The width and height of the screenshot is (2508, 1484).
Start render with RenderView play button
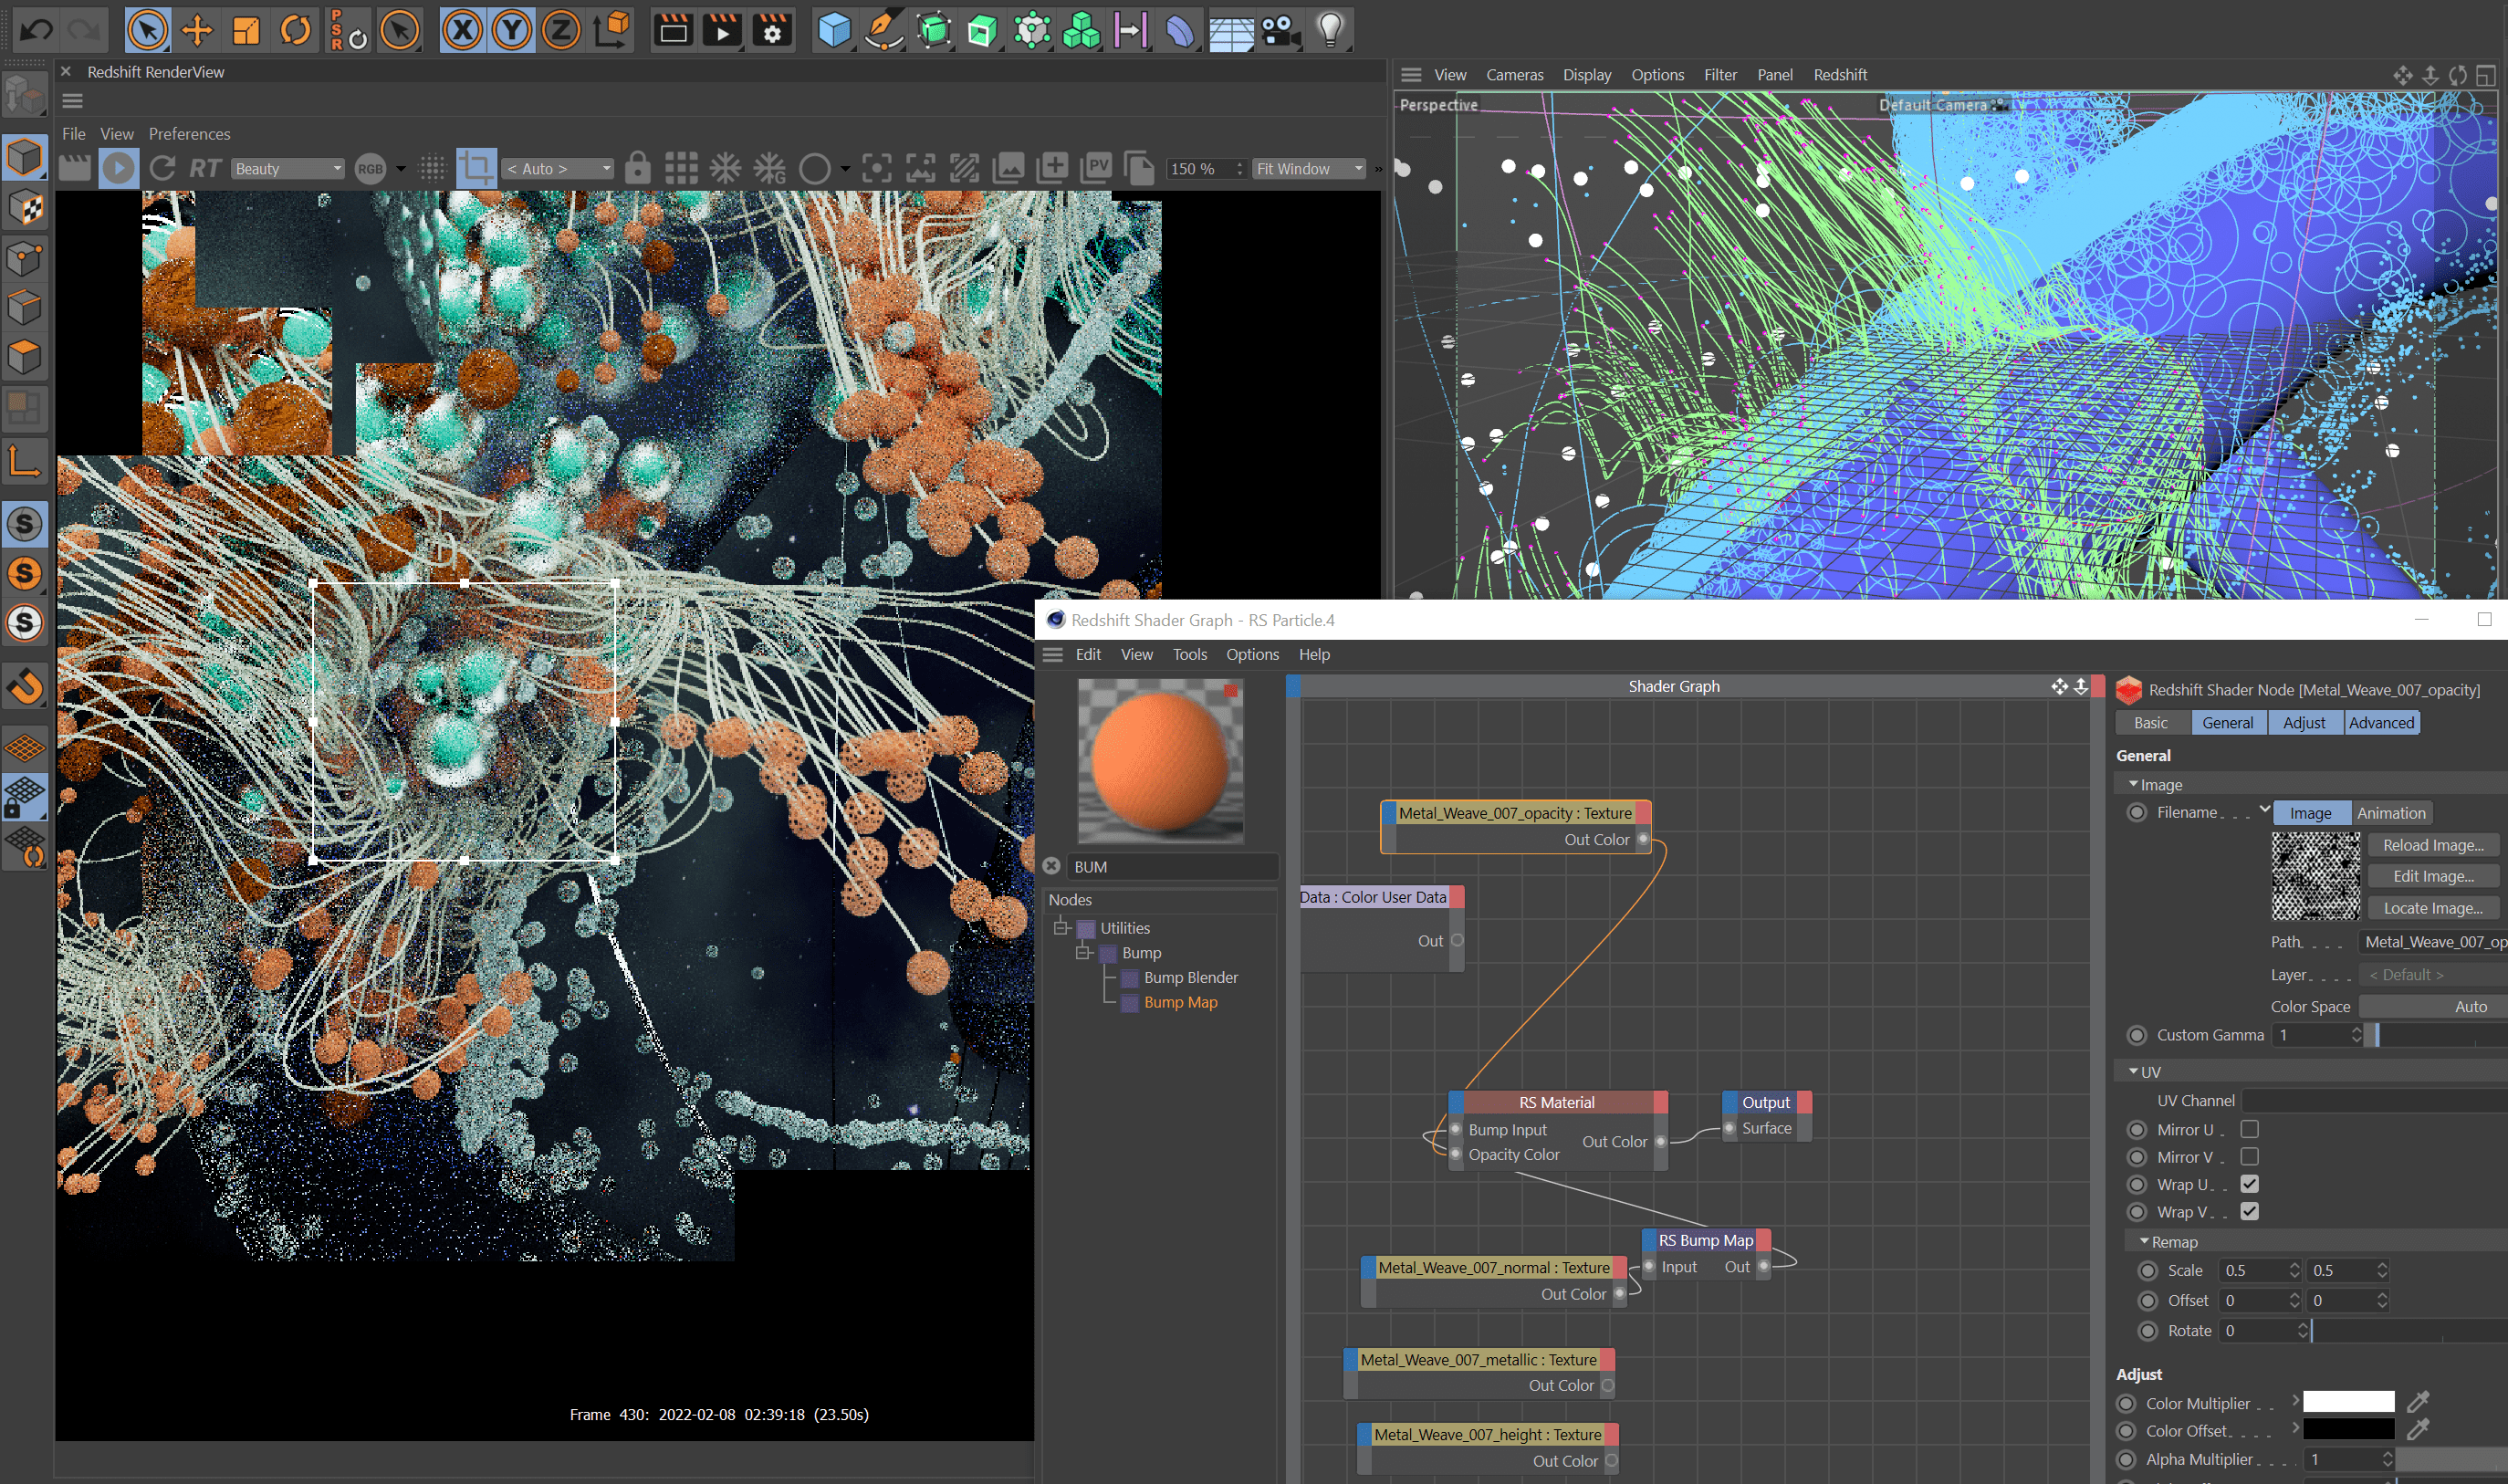pyautogui.click(x=118, y=168)
